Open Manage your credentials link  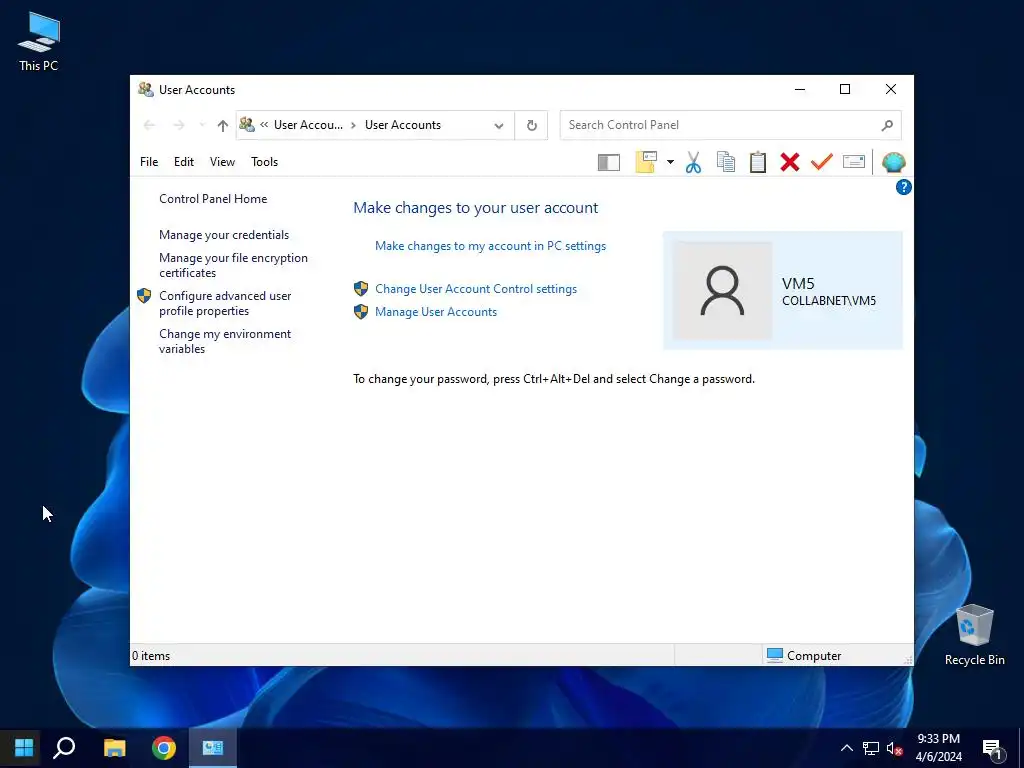tap(224, 234)
